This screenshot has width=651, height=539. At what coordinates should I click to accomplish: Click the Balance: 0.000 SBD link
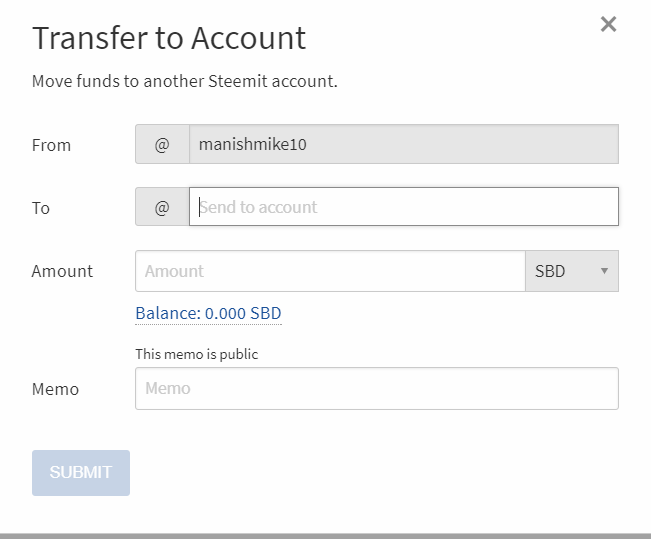208,313
